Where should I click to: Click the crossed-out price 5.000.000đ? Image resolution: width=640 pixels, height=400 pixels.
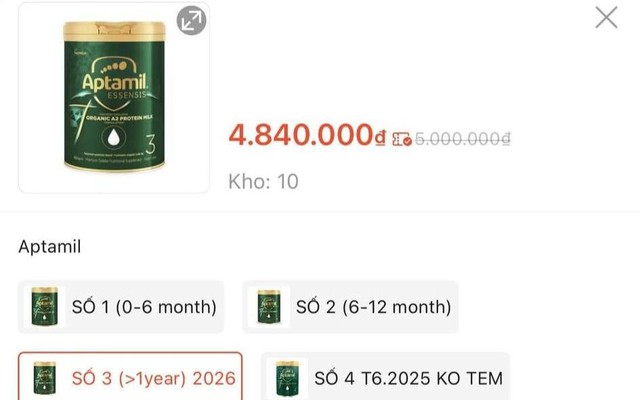pyautogui.click(x=463, y=139)
